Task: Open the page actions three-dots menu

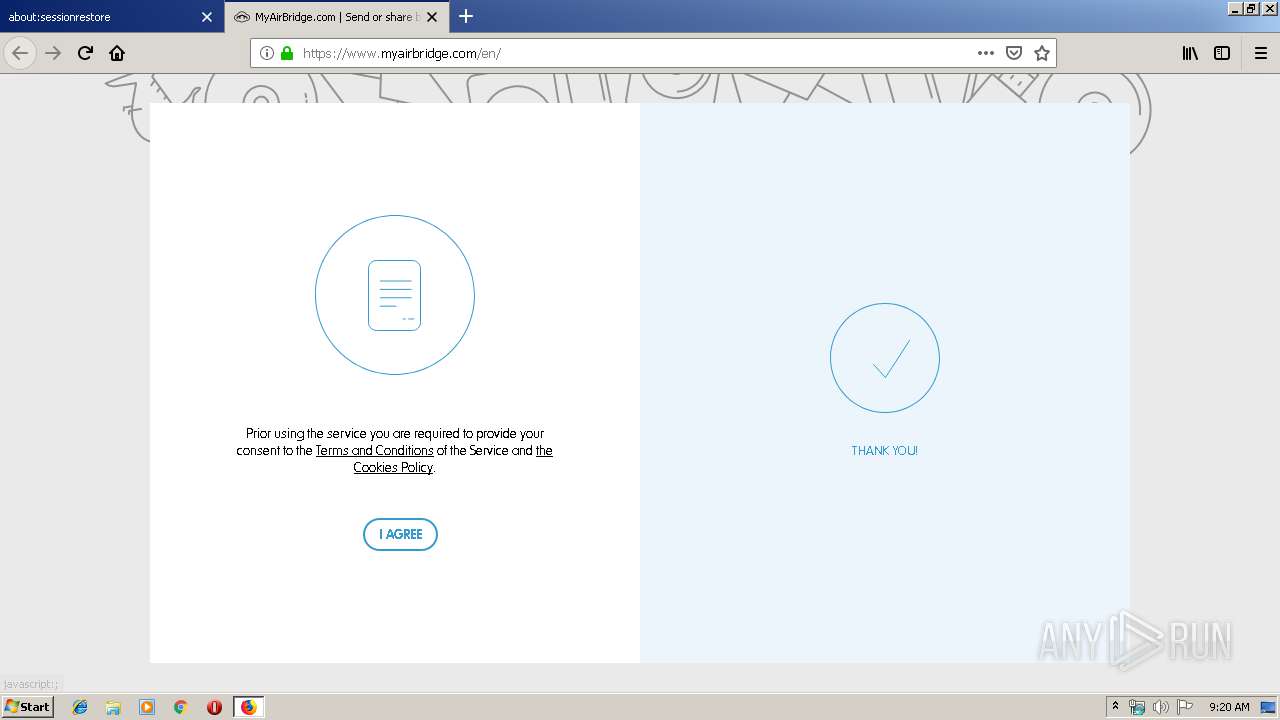Action: [986, 53]
